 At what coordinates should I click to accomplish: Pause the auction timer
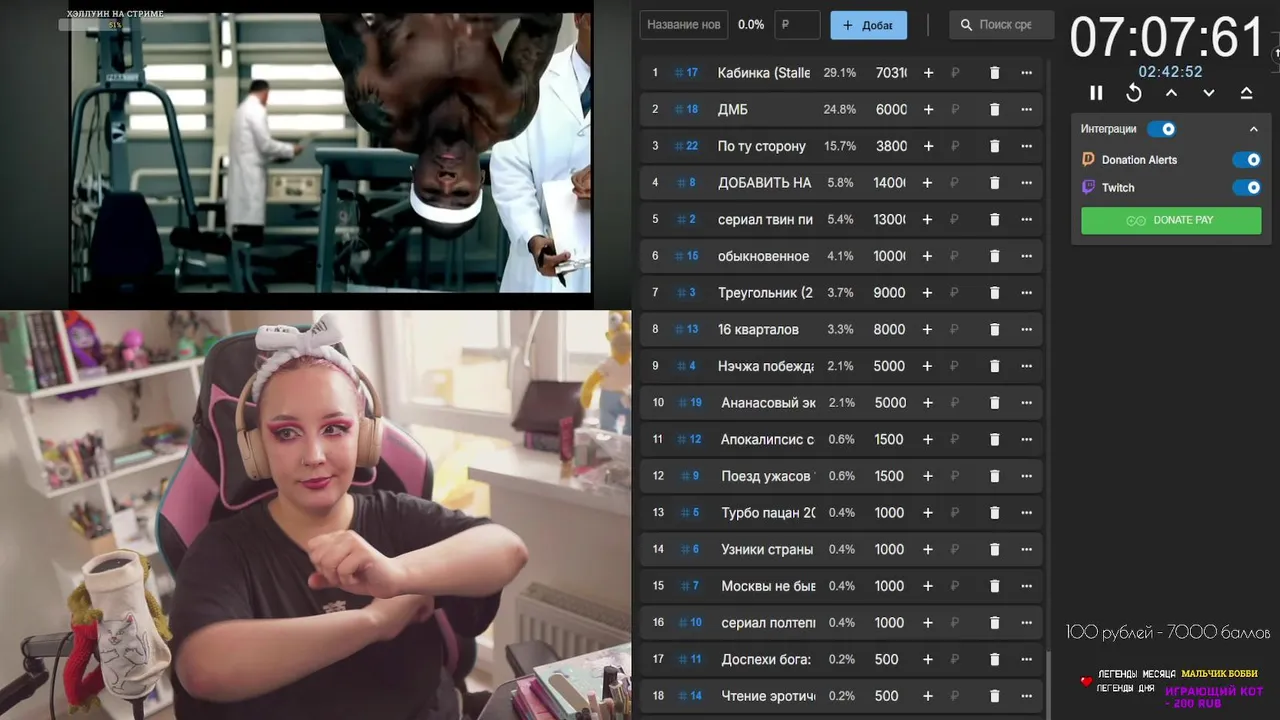(1096, 93)
